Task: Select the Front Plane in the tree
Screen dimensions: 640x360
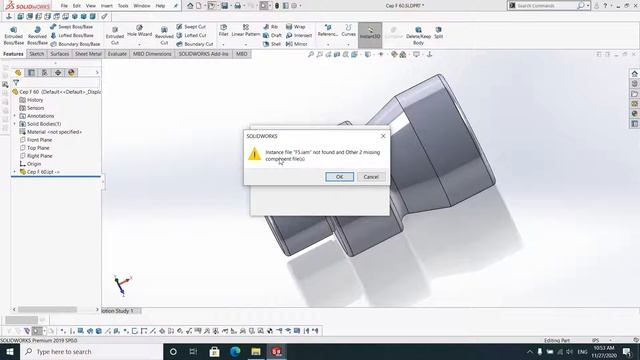Action: 36,140
